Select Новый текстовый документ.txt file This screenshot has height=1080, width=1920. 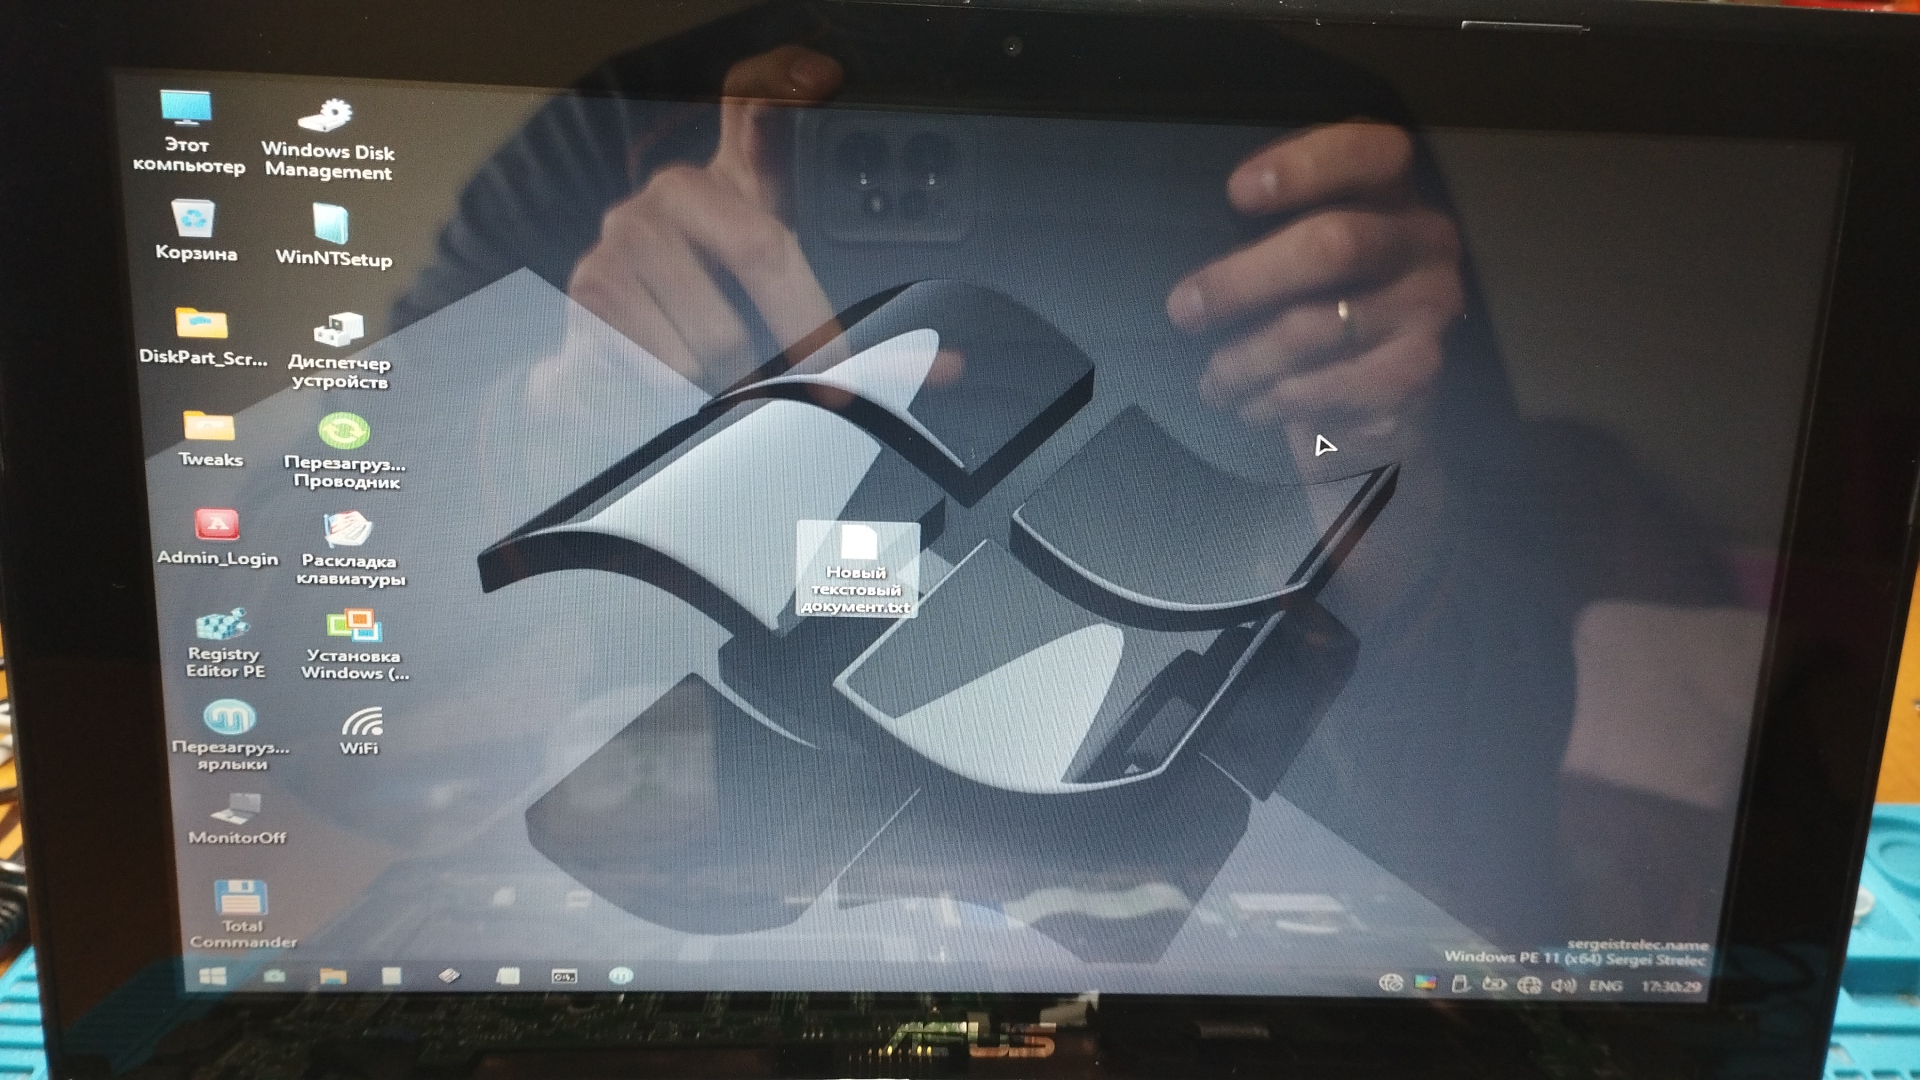click(x=858, y=545)
